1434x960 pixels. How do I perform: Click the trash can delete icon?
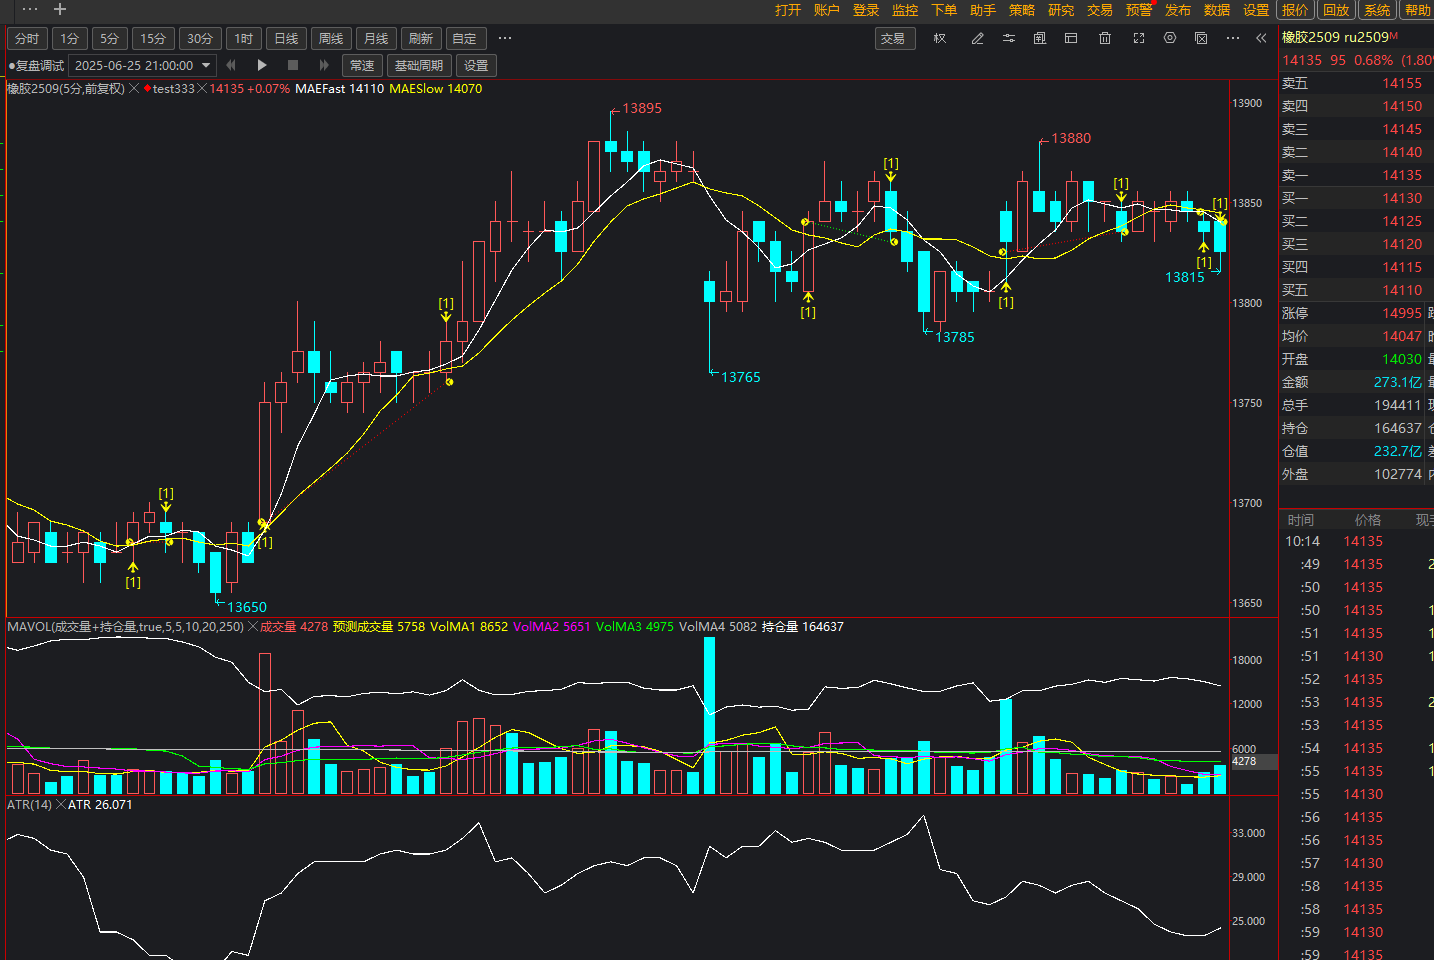pyautogui.click(x=1105, y=38)
